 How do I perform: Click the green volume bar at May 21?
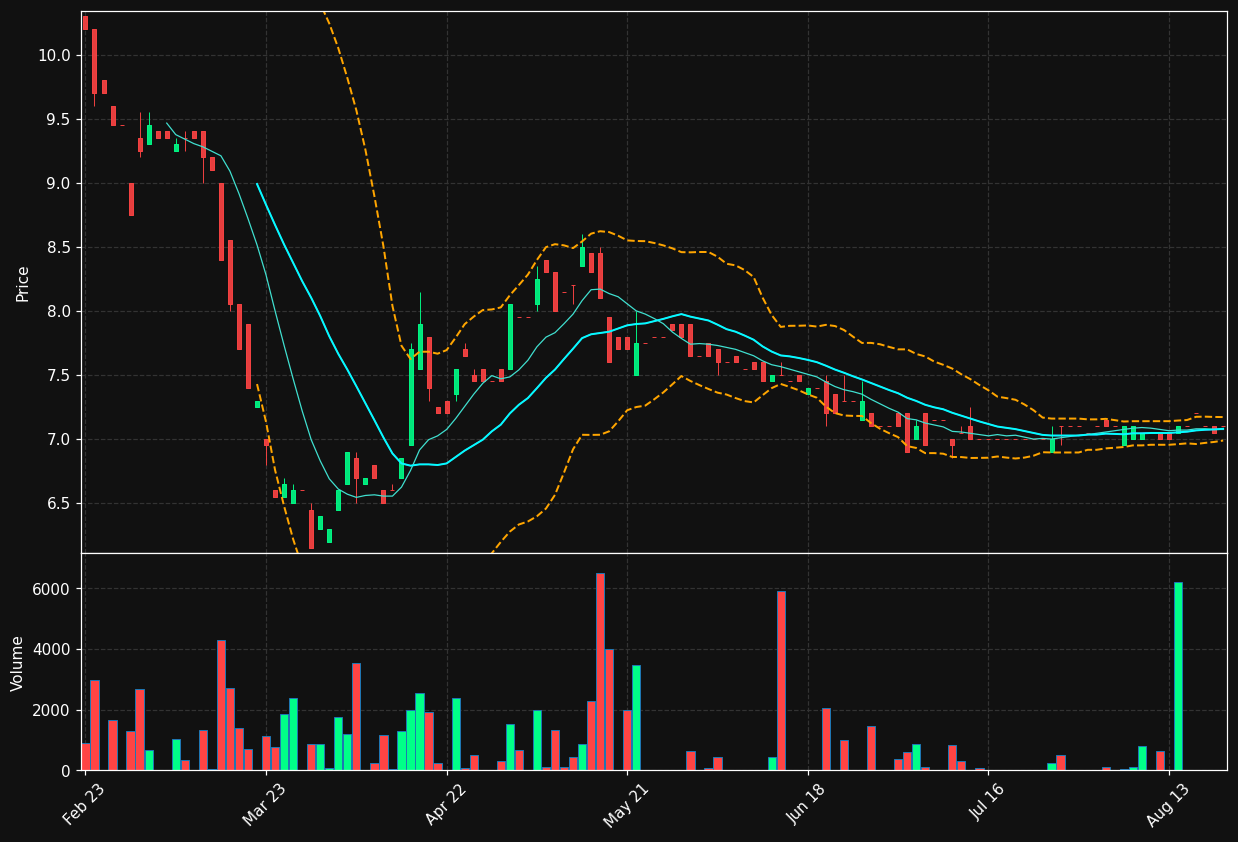point(636,718)
